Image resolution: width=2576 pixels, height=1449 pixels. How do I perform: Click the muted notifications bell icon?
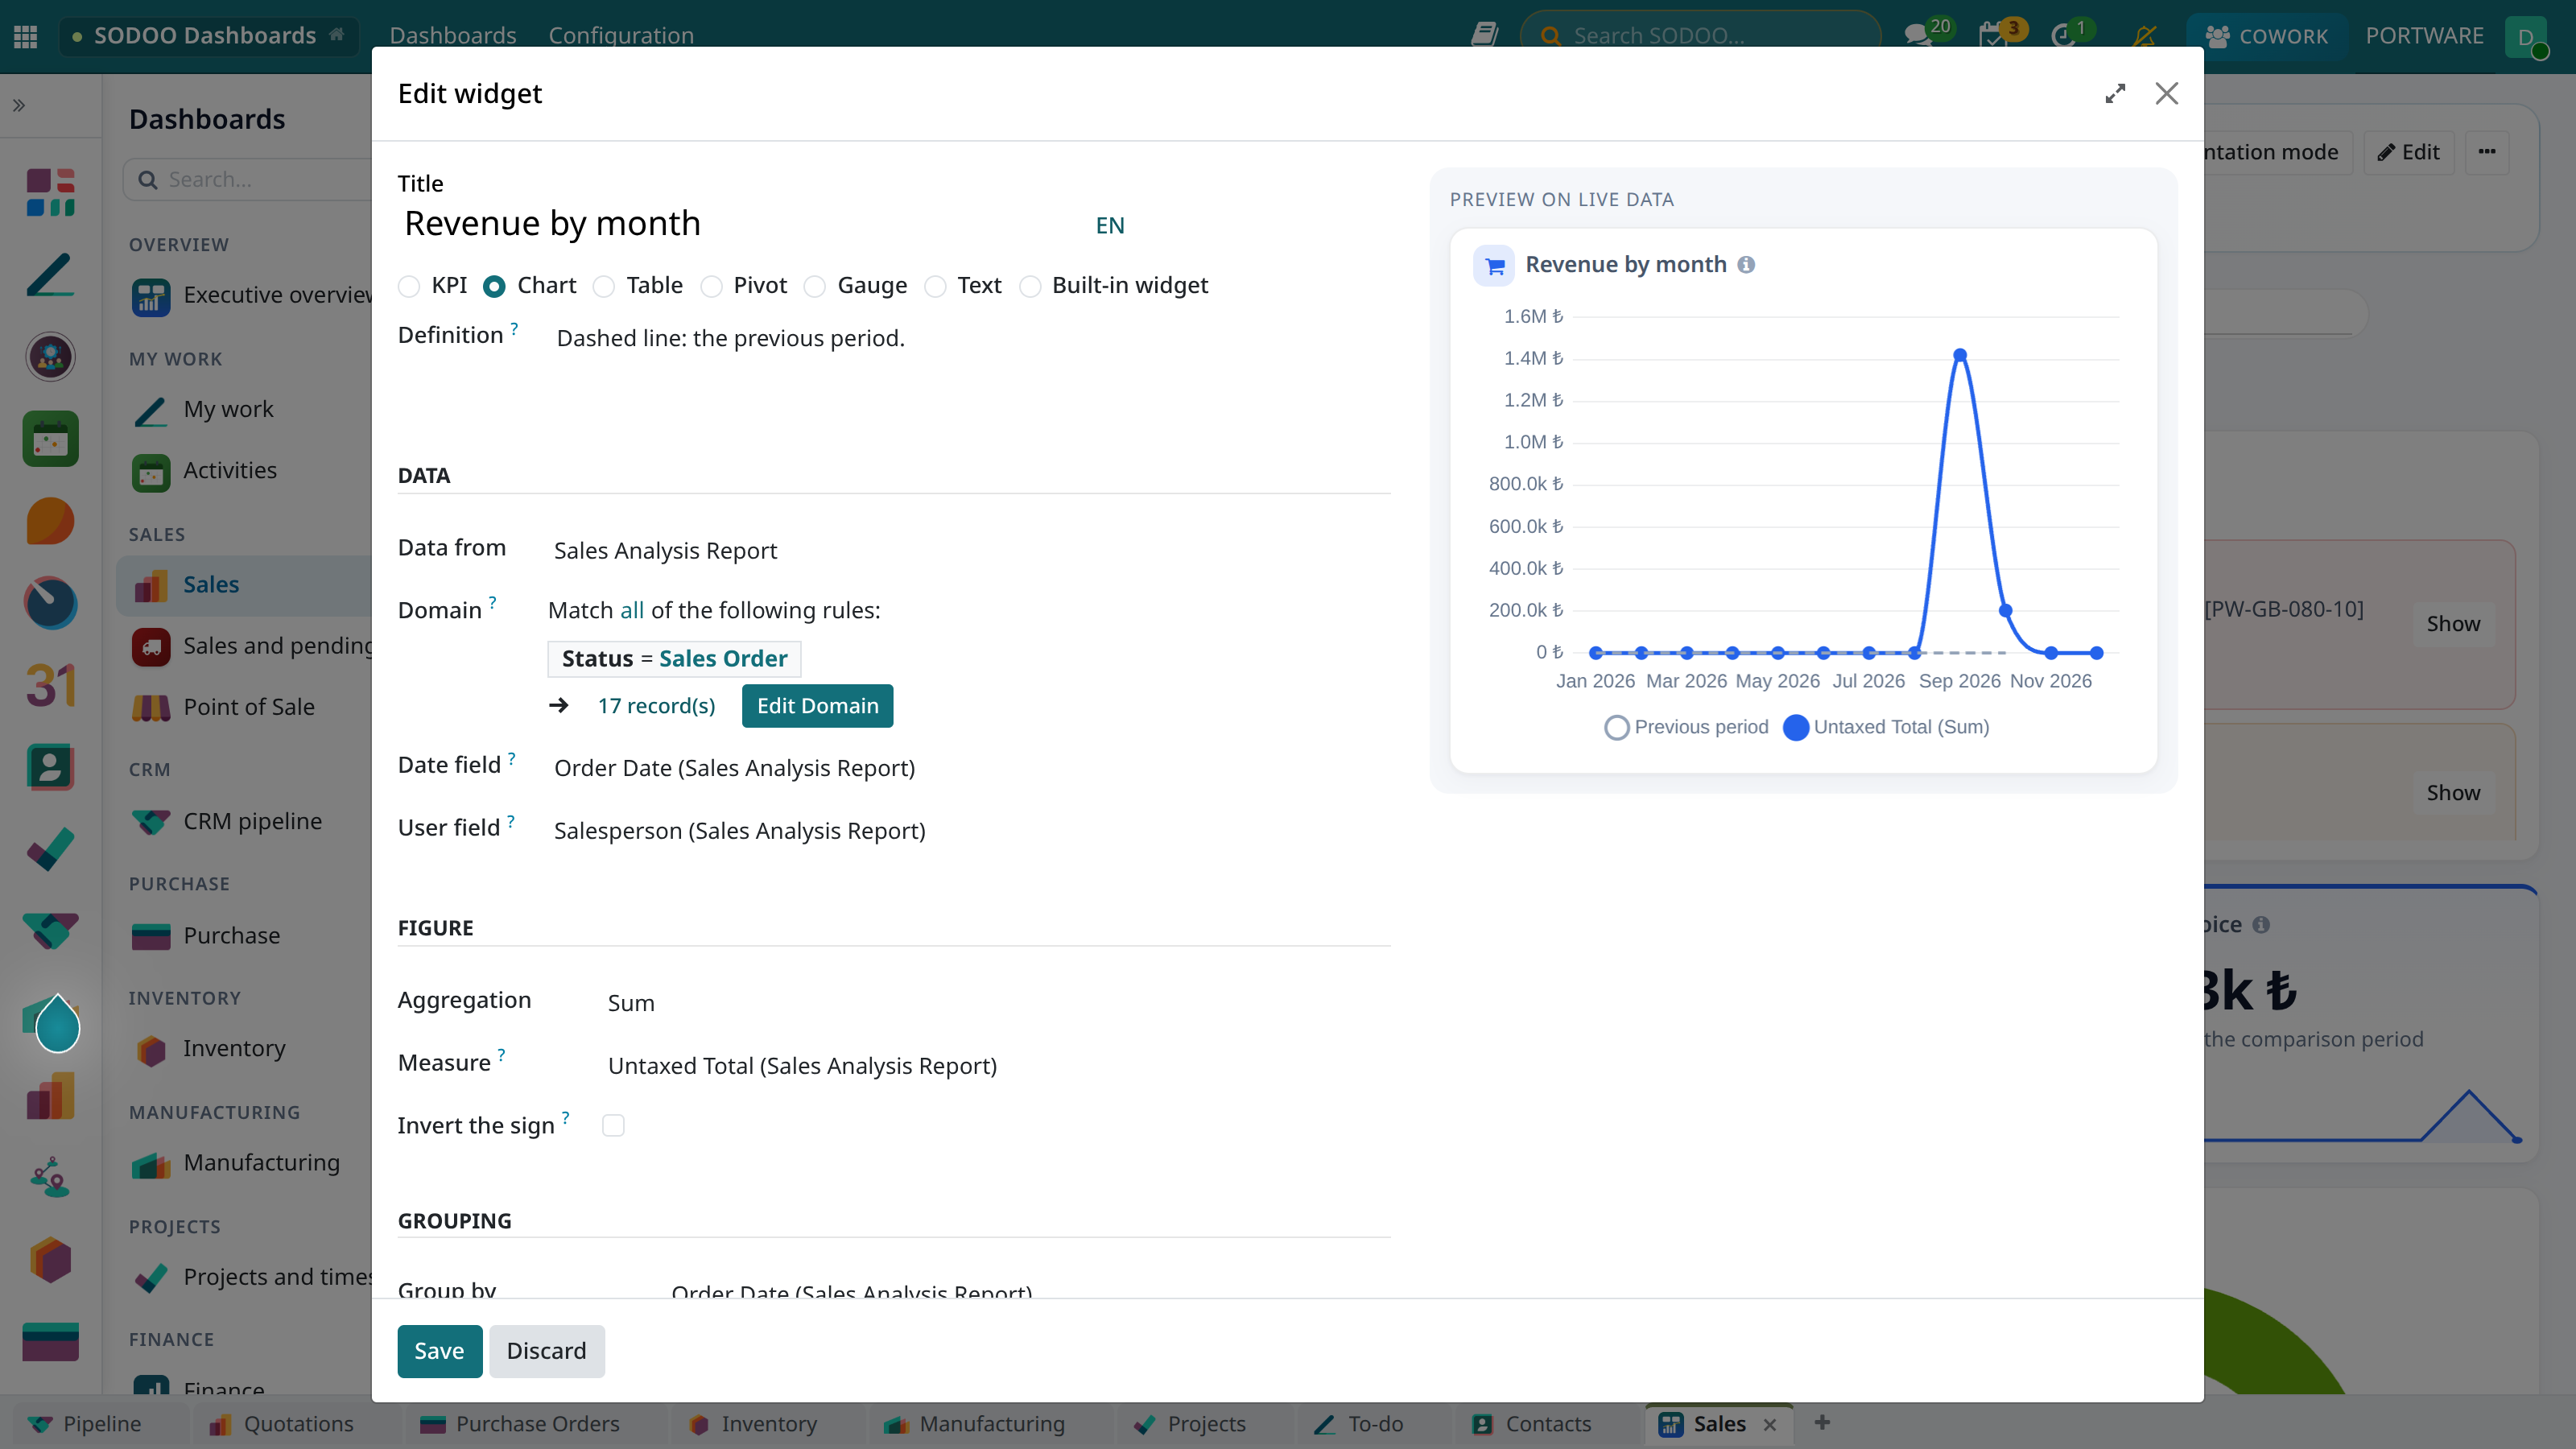[x=2145, y=36]
